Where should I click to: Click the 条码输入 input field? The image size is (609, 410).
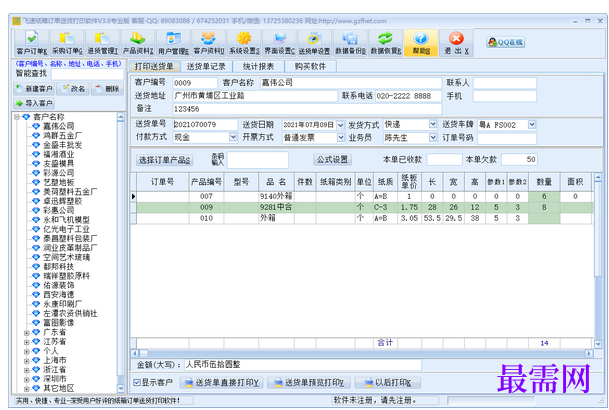pyautogui.click(x=258, y=160)
